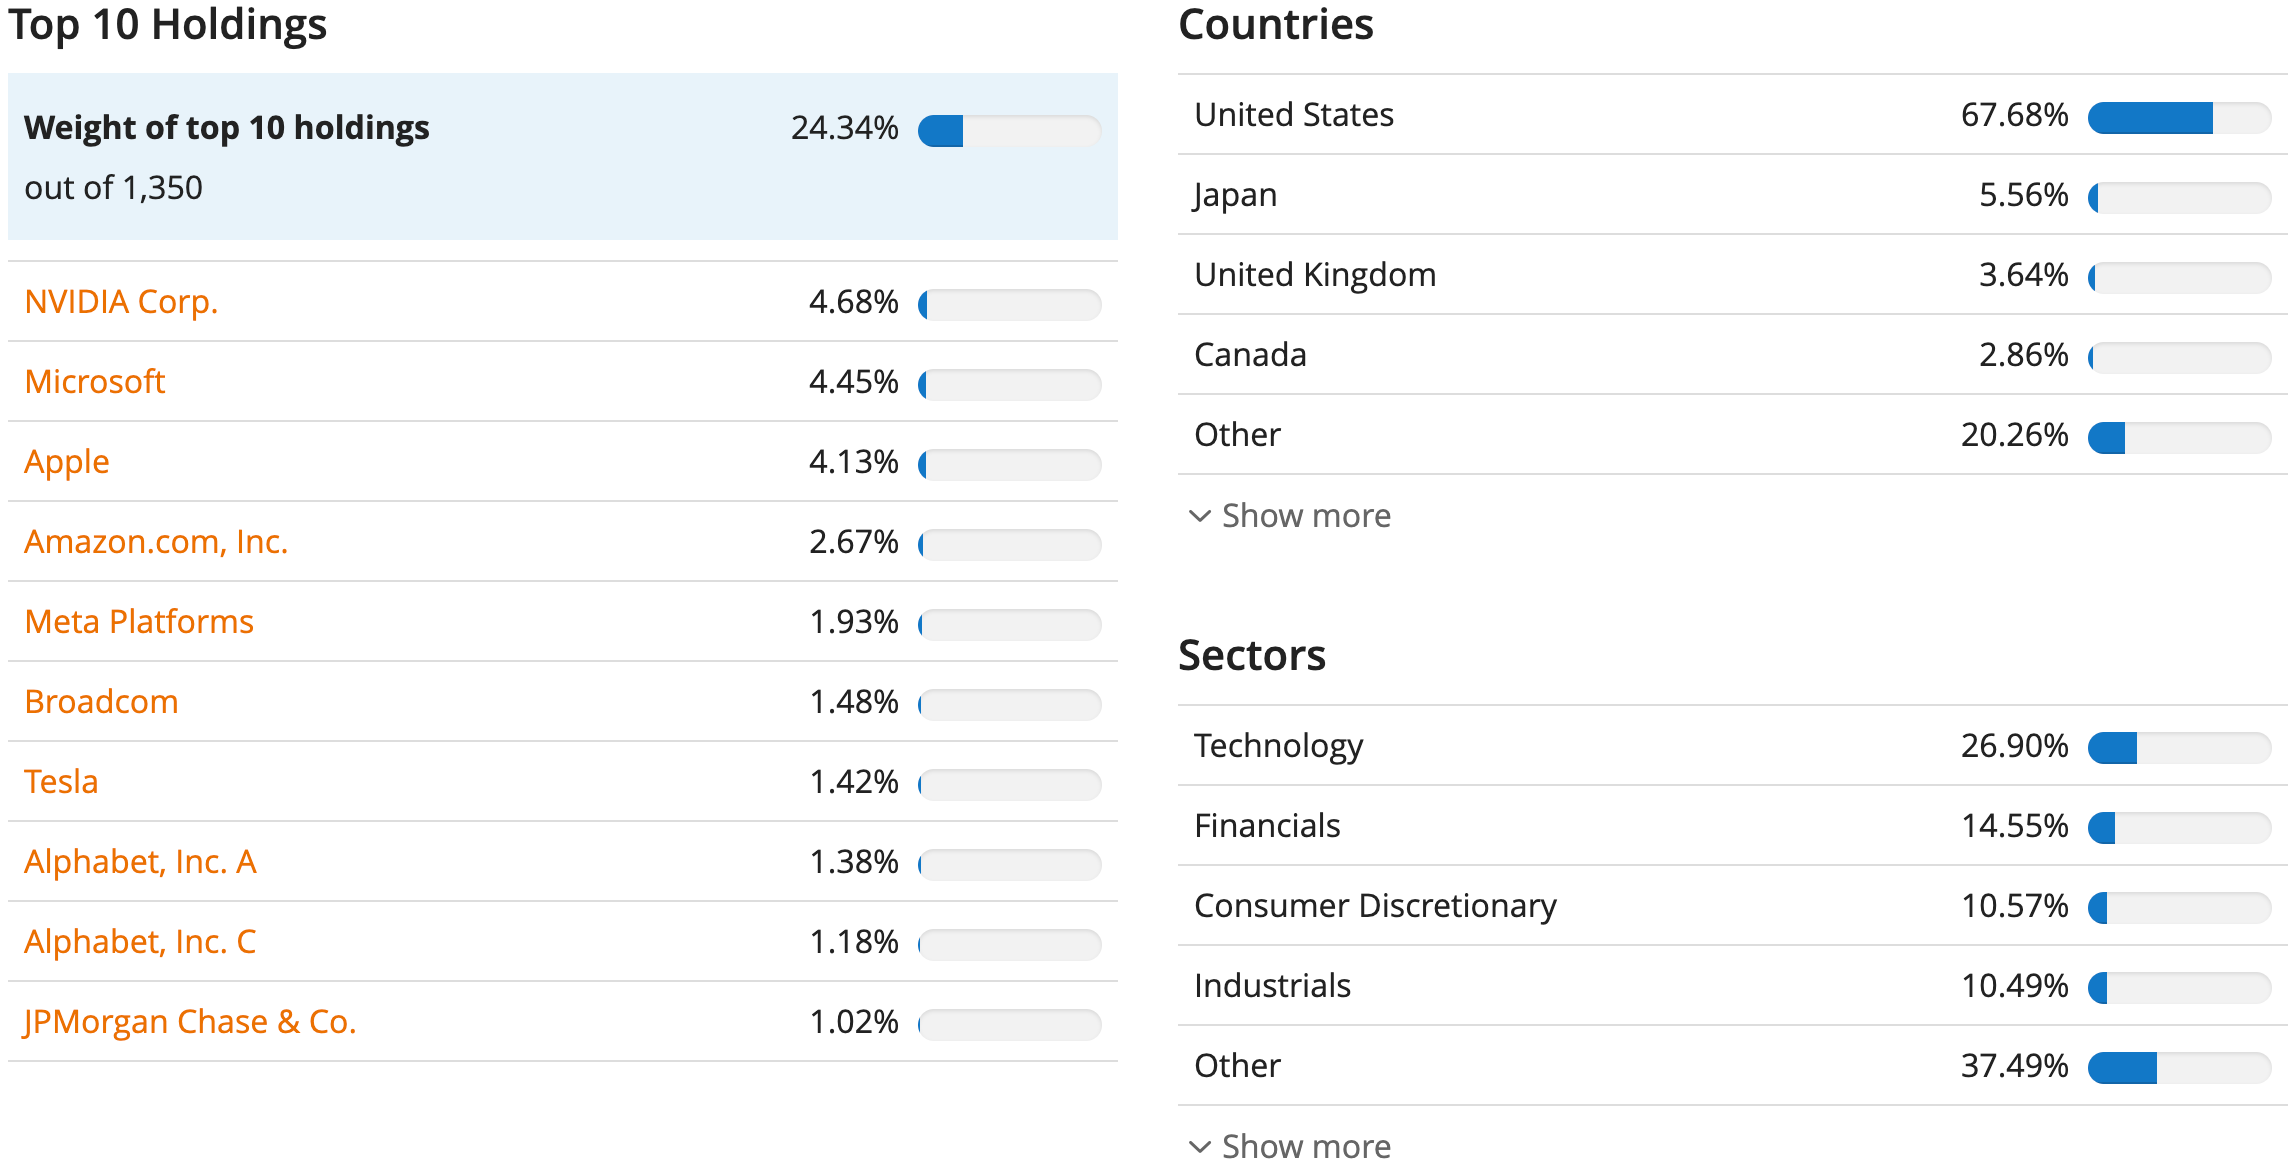Open the Broadcom holding link
This screenshot has height=1174, width=2294.
point(101,702)
